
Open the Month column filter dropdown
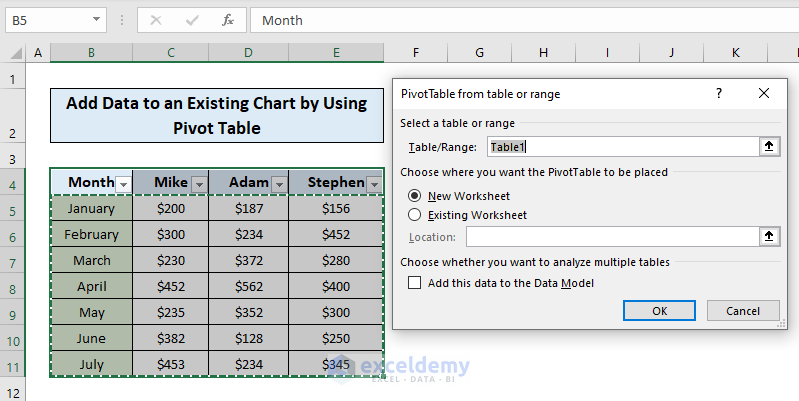pyautogui.click(x=123, y=183)
